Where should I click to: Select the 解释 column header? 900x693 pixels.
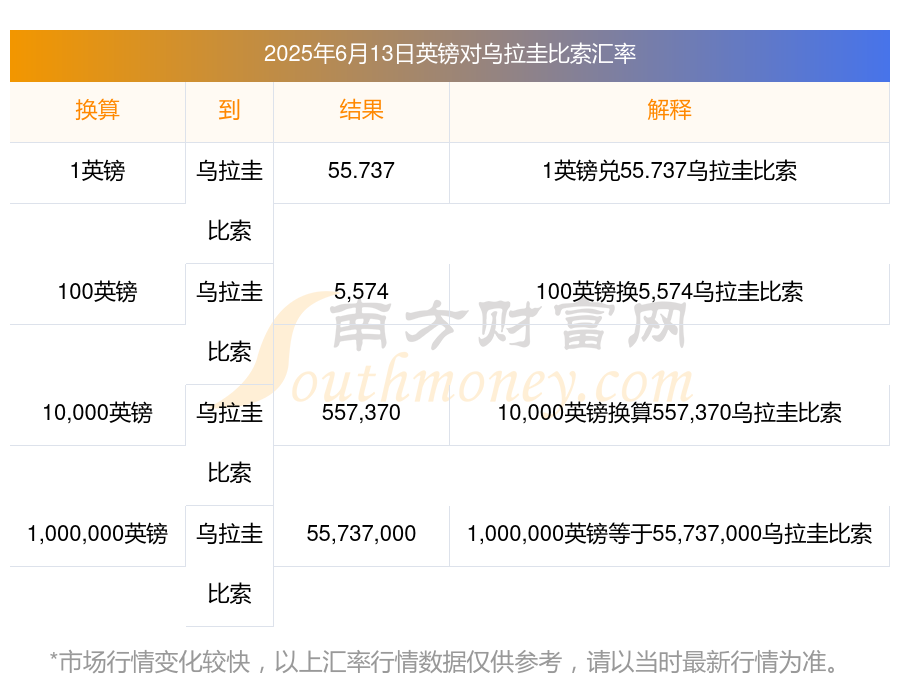[669, 110]
